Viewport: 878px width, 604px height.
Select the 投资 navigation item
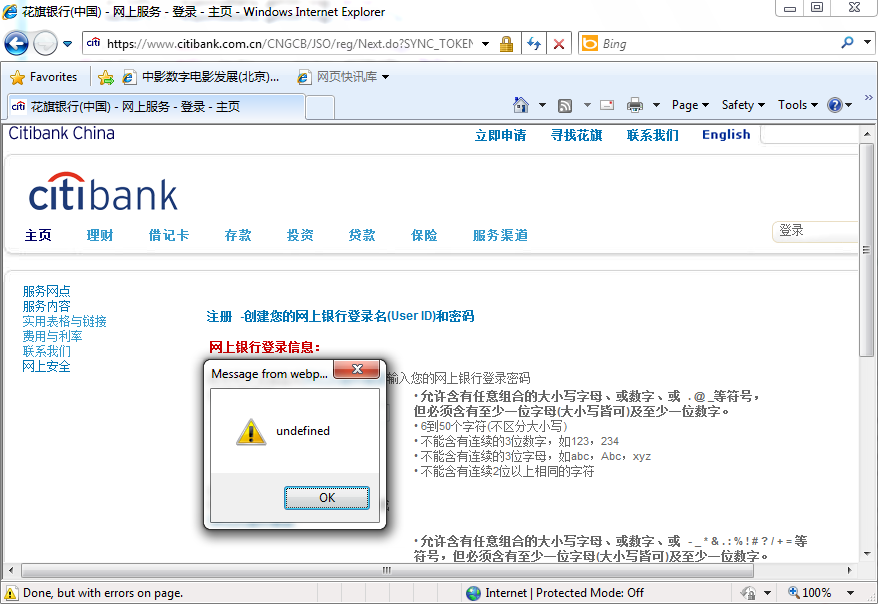click(x=300, y=235)
